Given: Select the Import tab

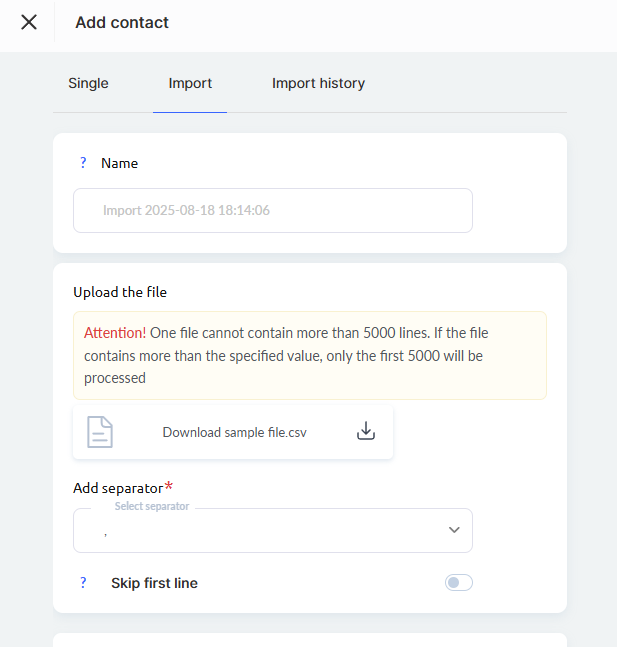Looking at the screenshot, I should (x=190, y=83).
